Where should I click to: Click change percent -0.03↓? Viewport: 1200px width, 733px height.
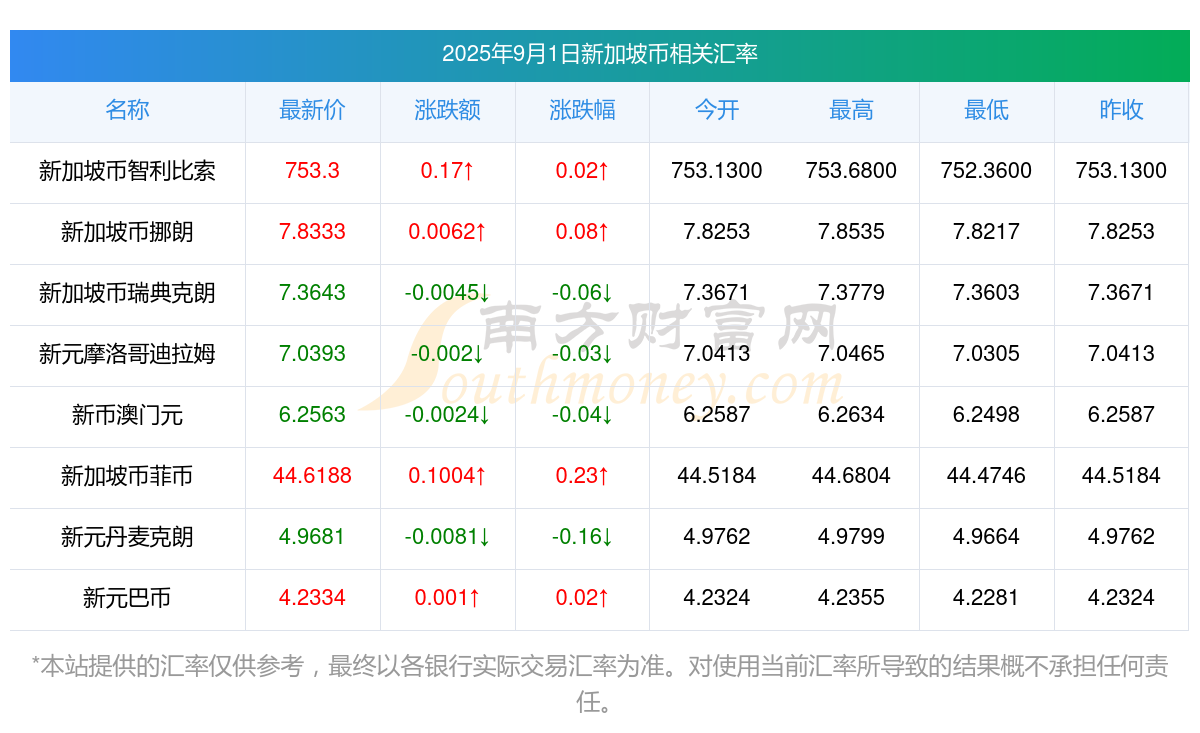tap(582, 354)
